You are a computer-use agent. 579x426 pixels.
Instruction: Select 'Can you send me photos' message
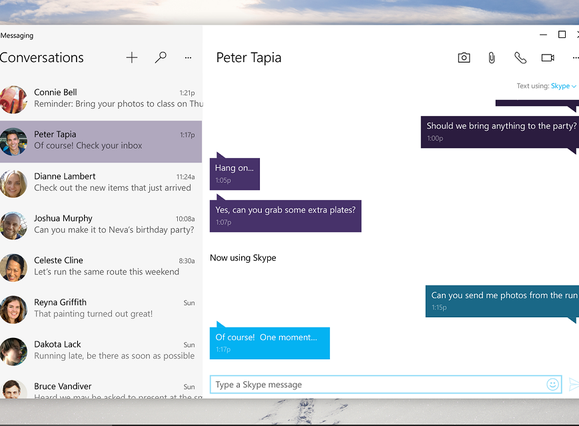point(502,301)
